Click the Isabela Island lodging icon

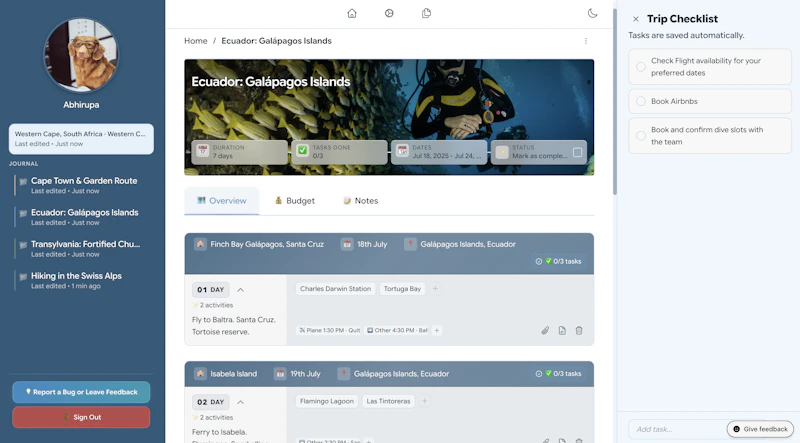(200, 374)
